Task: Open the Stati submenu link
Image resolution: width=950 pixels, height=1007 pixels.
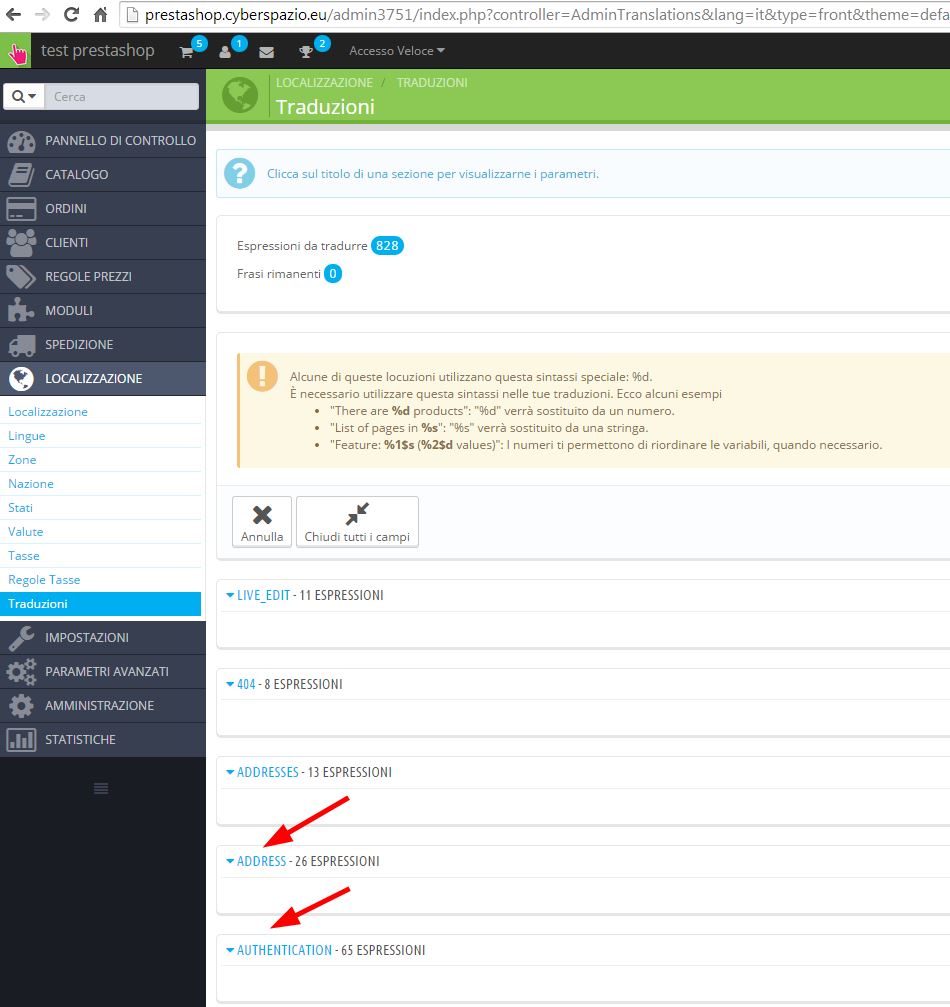Action: coord(20,508)
